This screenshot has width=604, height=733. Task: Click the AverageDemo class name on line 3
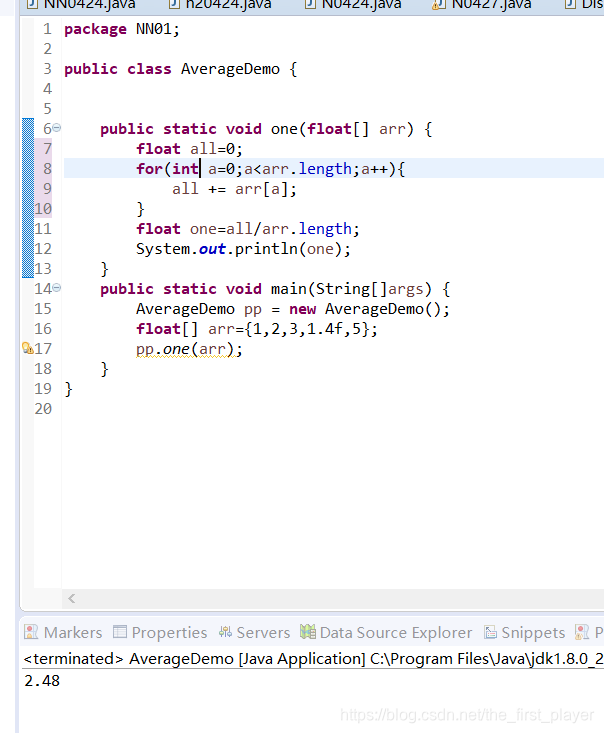tap(230, 69)
